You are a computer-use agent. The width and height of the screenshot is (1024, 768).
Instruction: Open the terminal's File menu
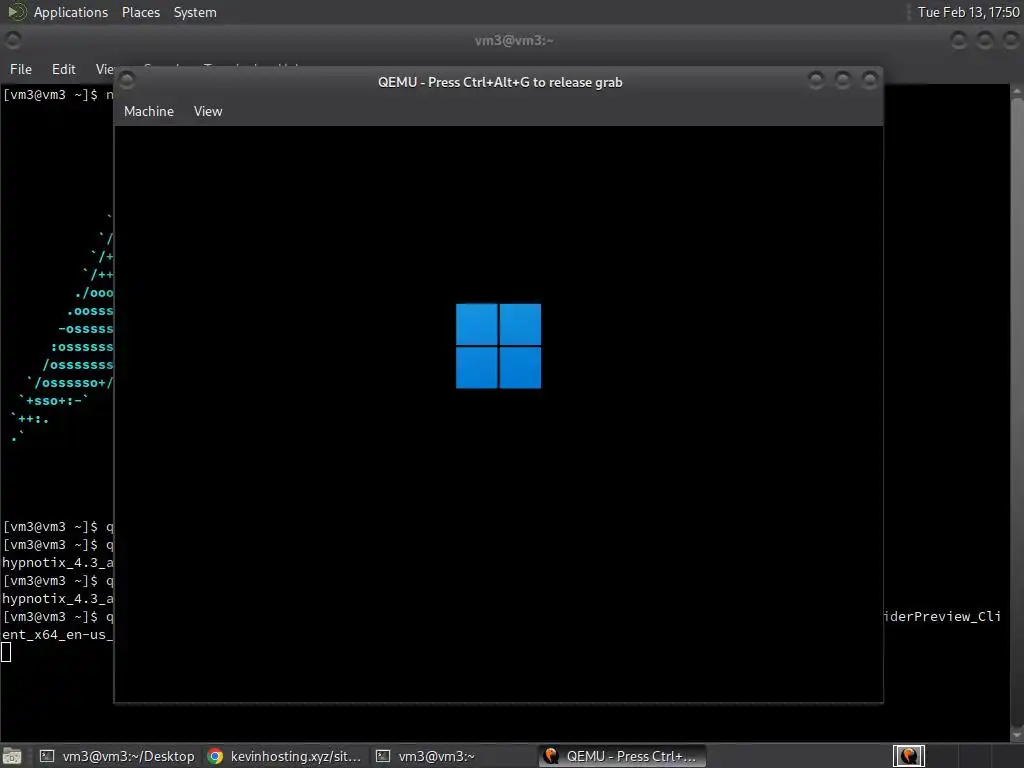pyautogui.click(x=21, y=69)
